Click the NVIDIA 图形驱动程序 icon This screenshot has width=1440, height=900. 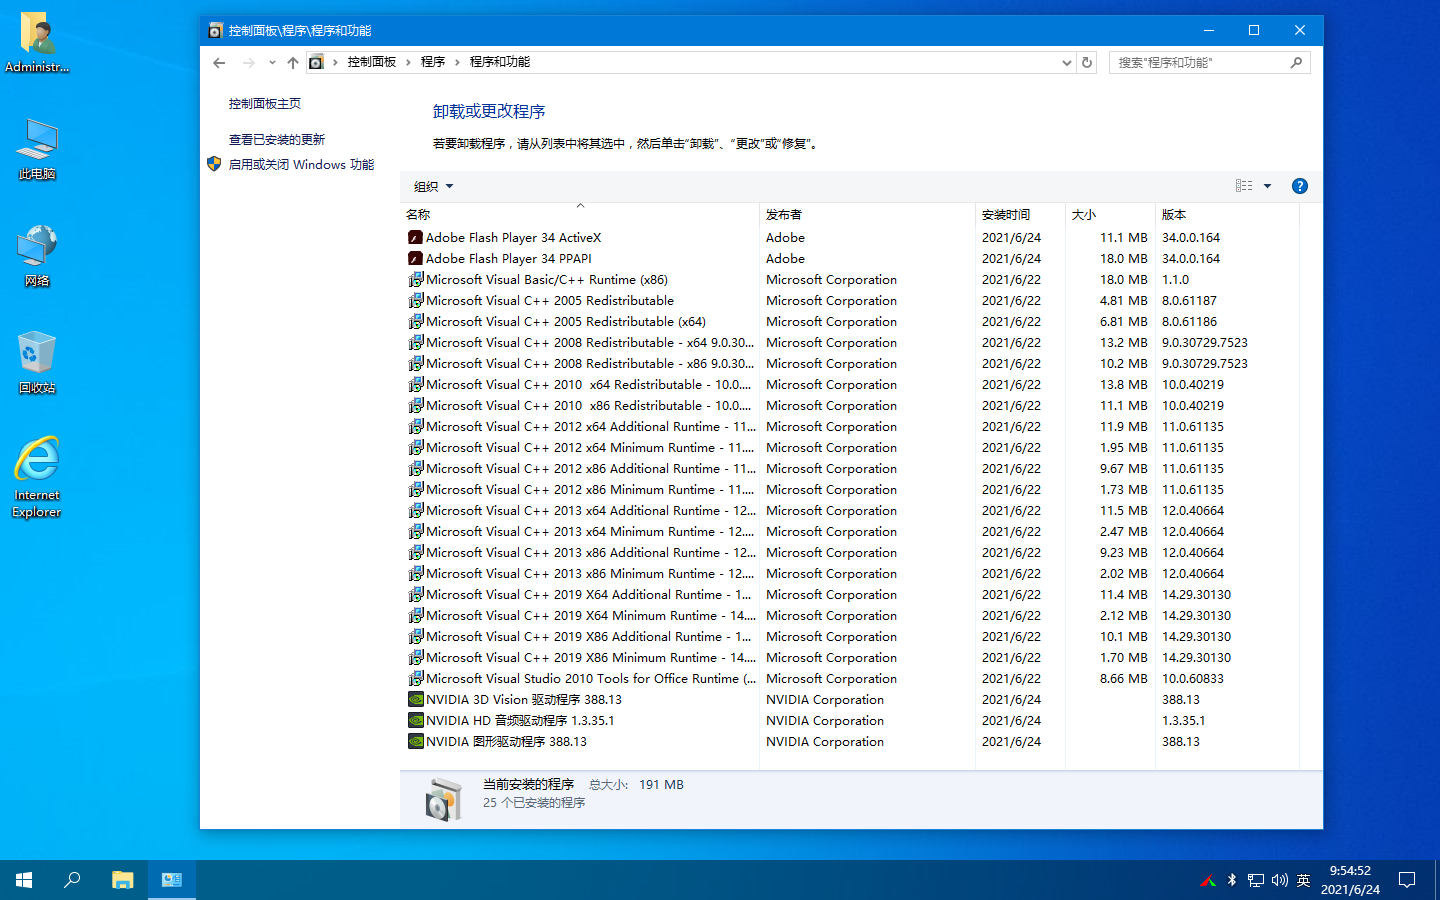pyautogui.click(x=415, y=742)
